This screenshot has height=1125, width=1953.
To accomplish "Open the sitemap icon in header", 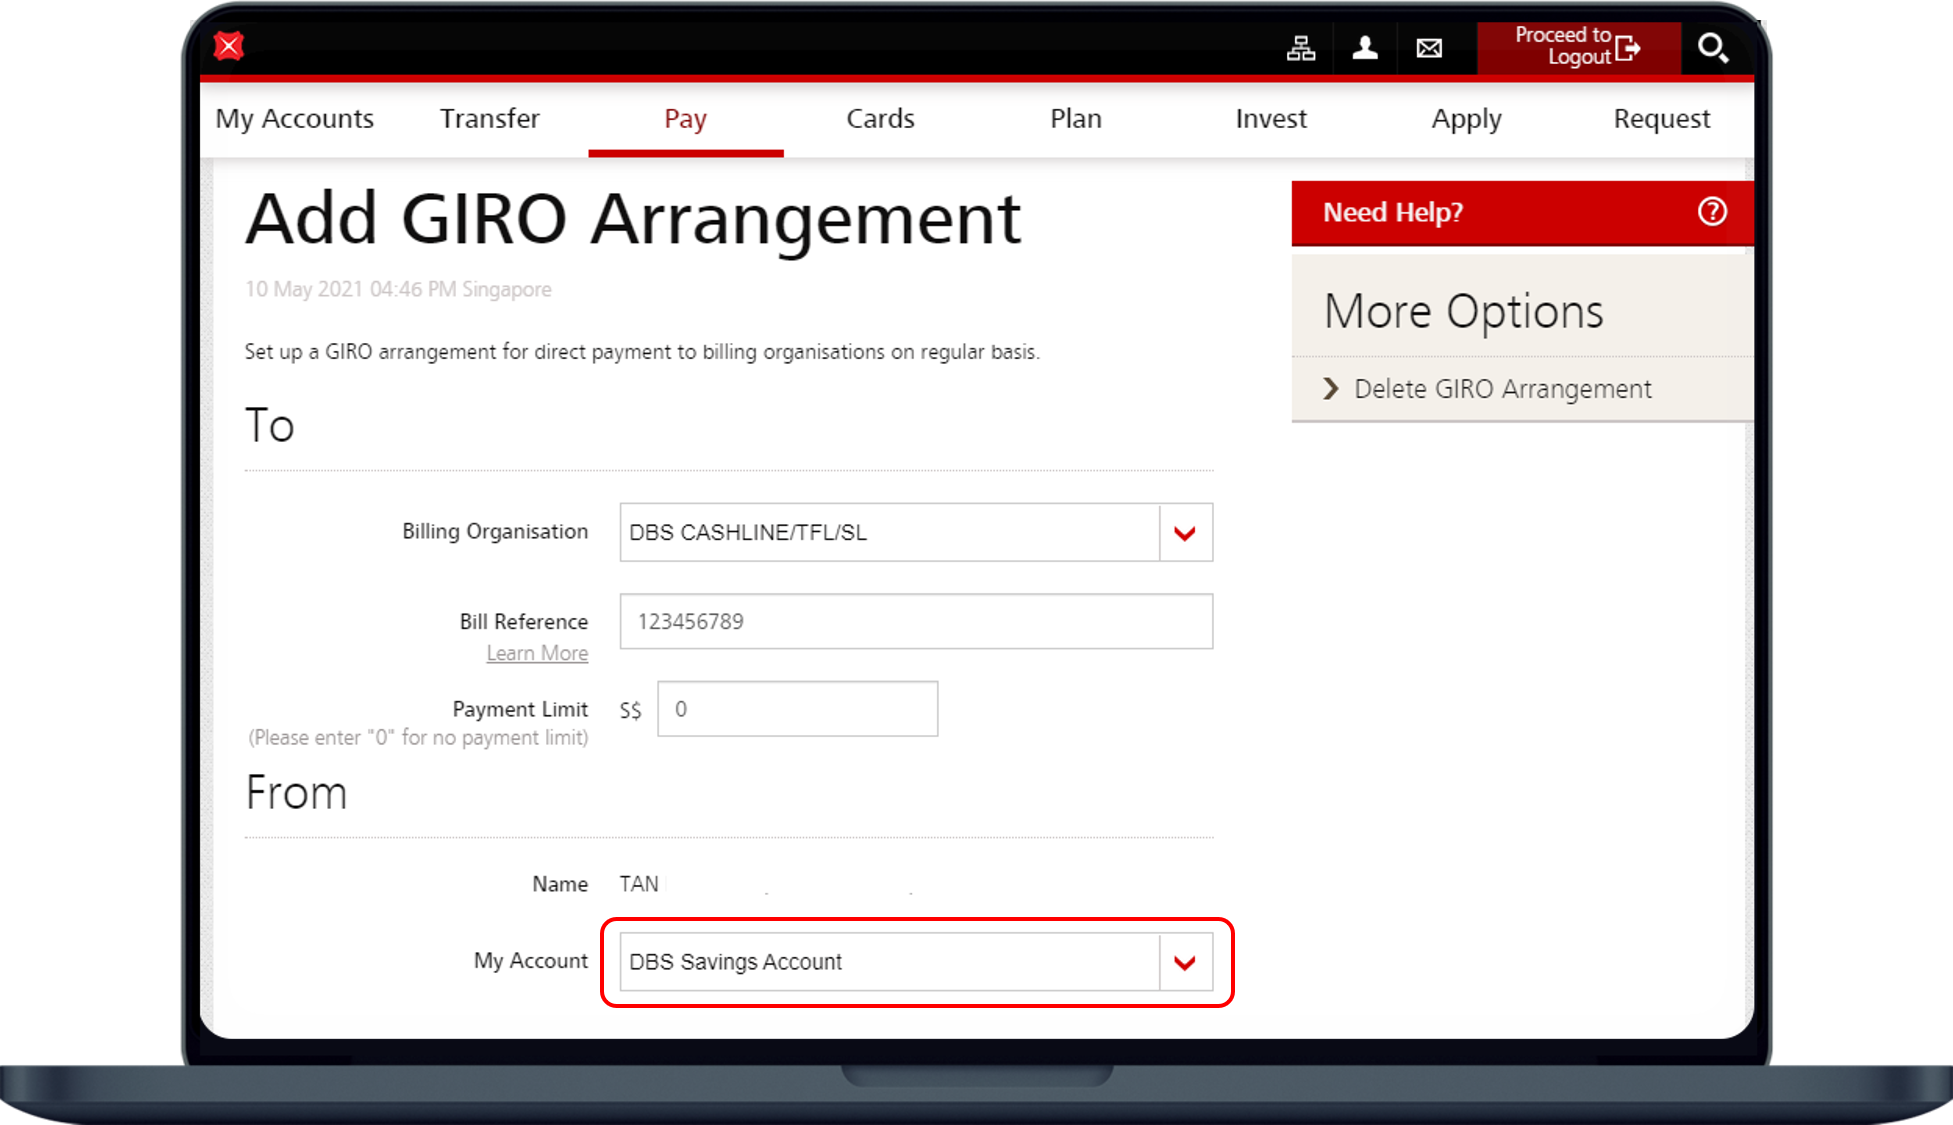I will point(1301,48).
